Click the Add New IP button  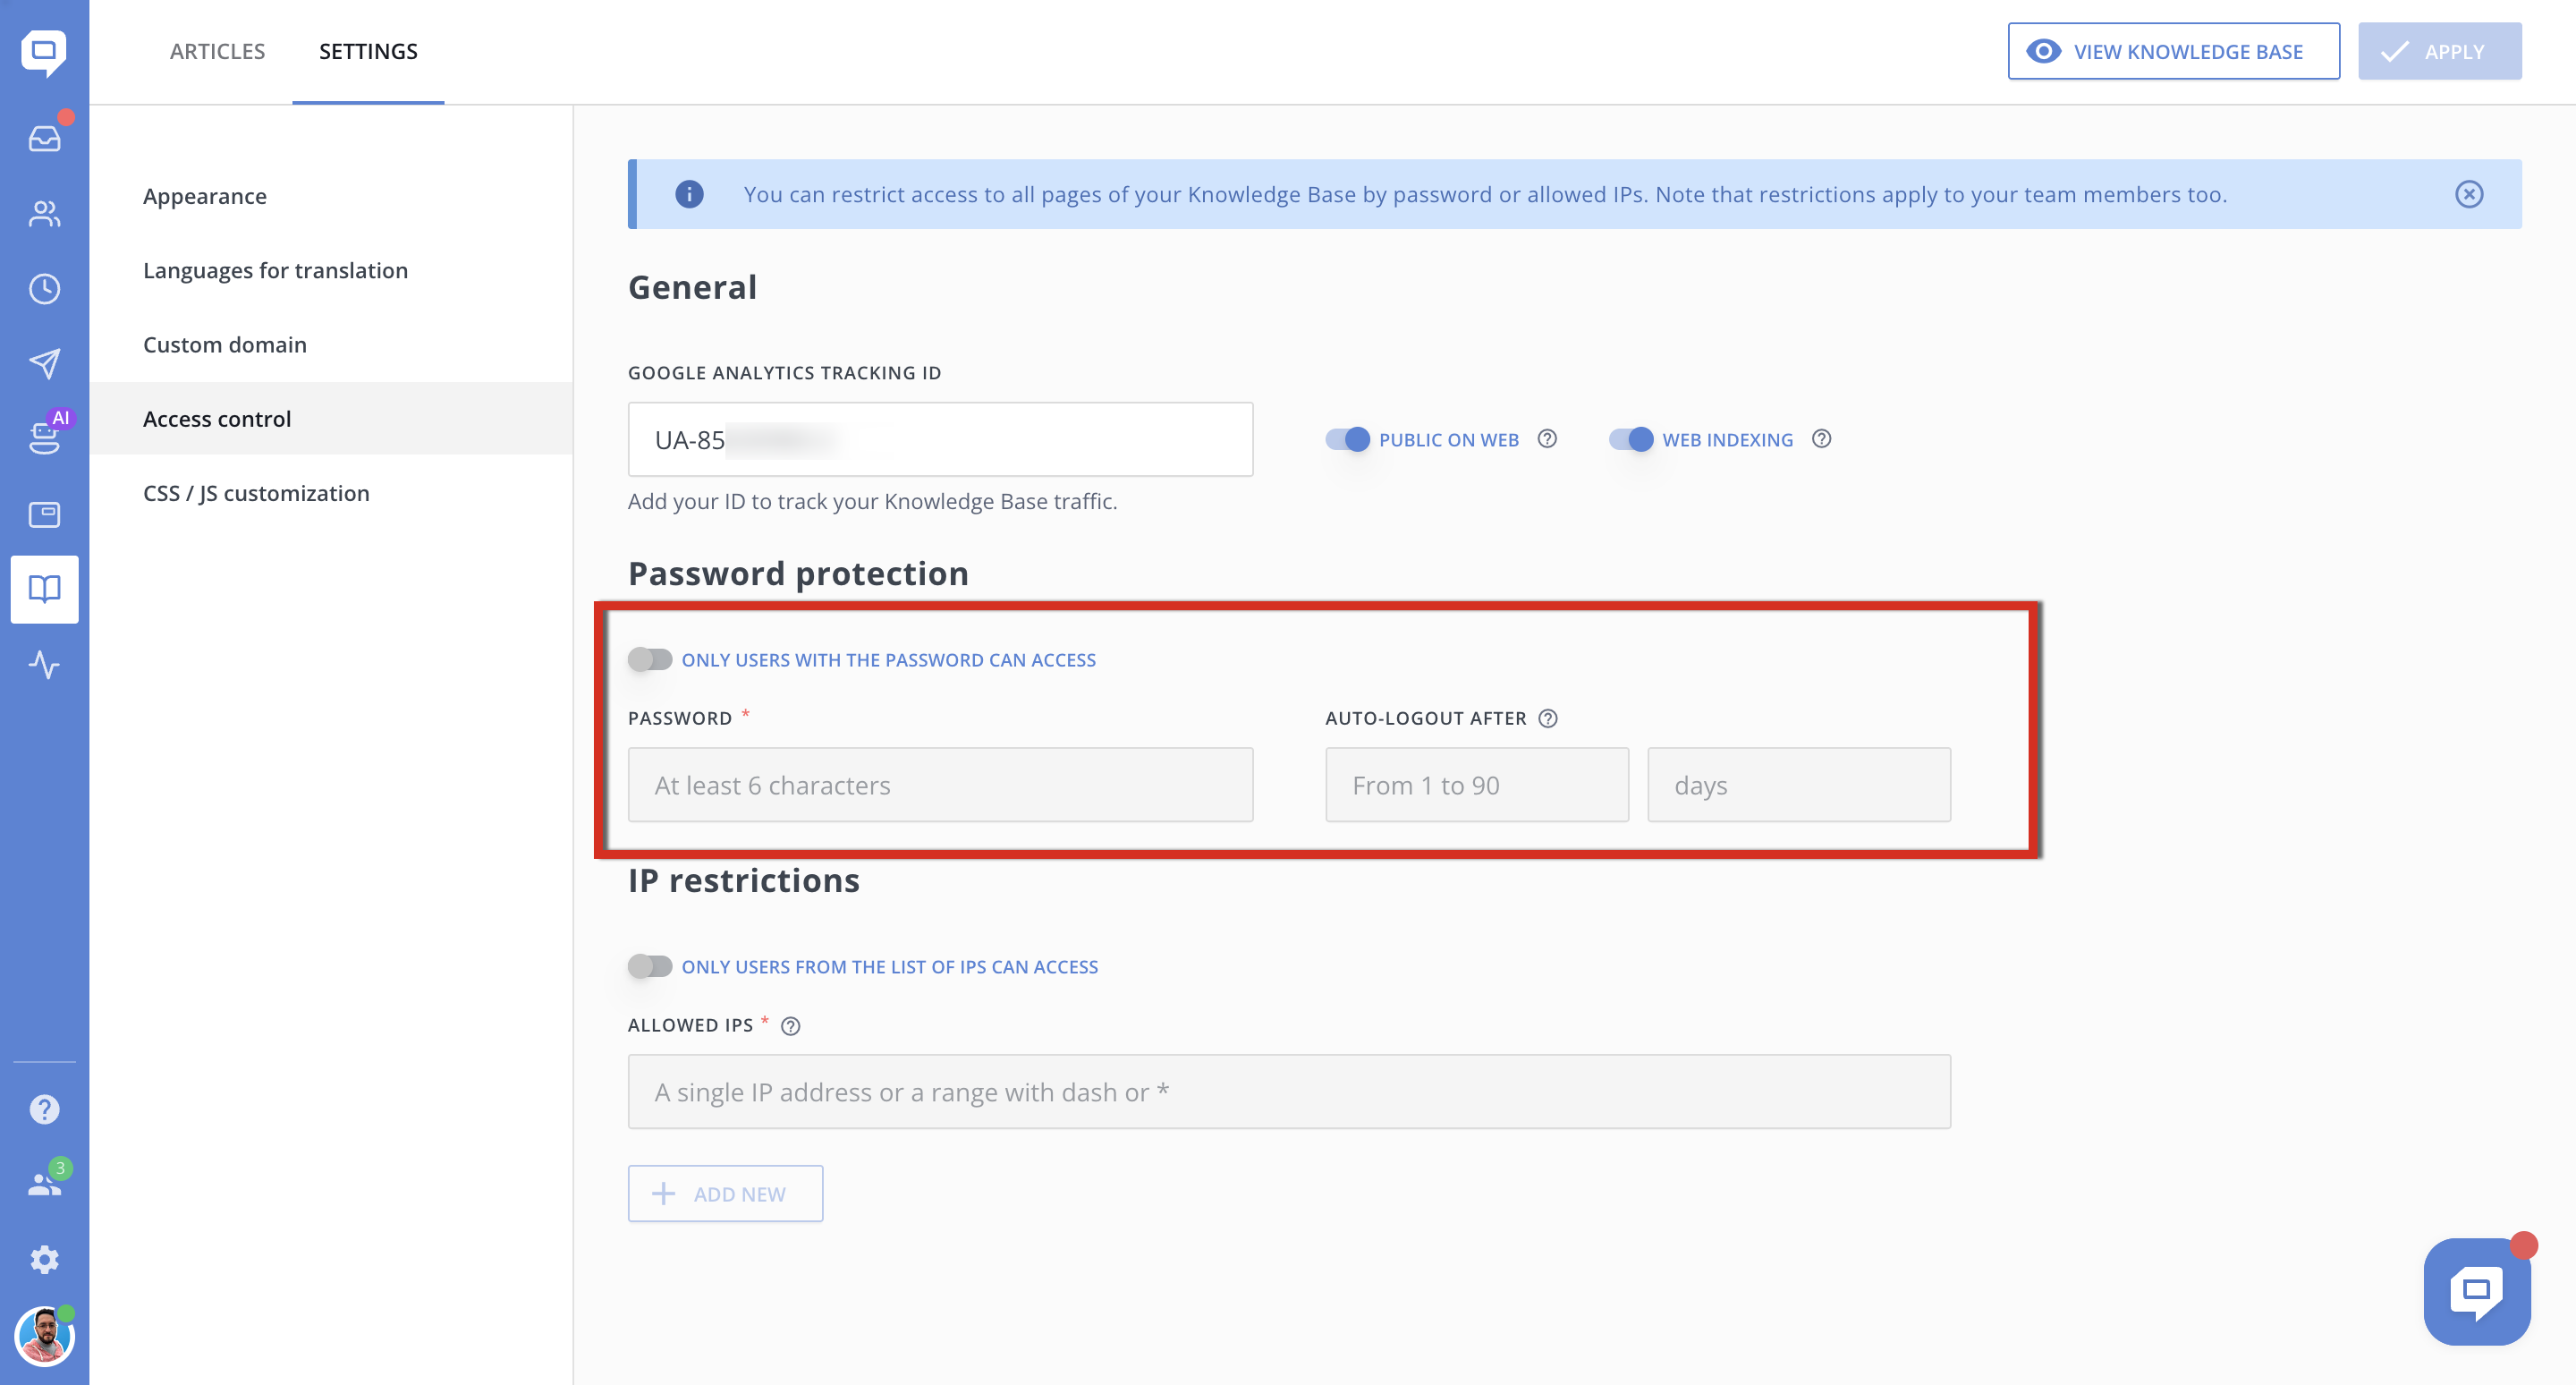point(725,1193)
